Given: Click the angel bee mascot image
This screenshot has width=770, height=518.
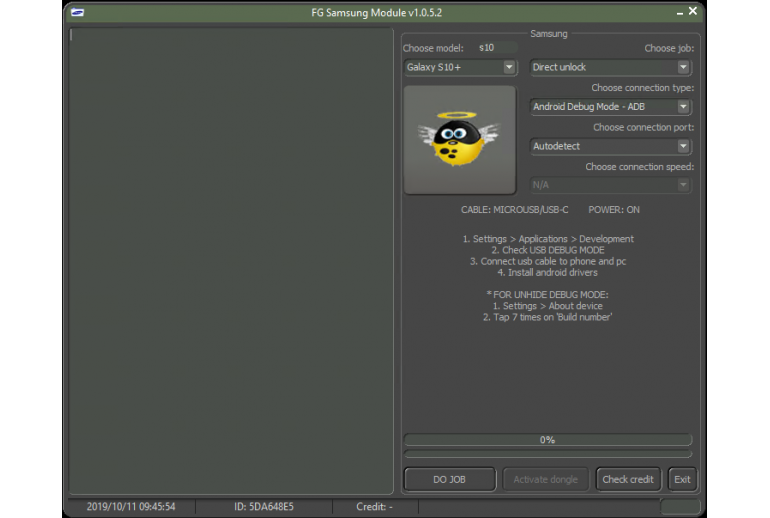Looking at the screenshot, I should pyautogui.click(x=460, y=140).
